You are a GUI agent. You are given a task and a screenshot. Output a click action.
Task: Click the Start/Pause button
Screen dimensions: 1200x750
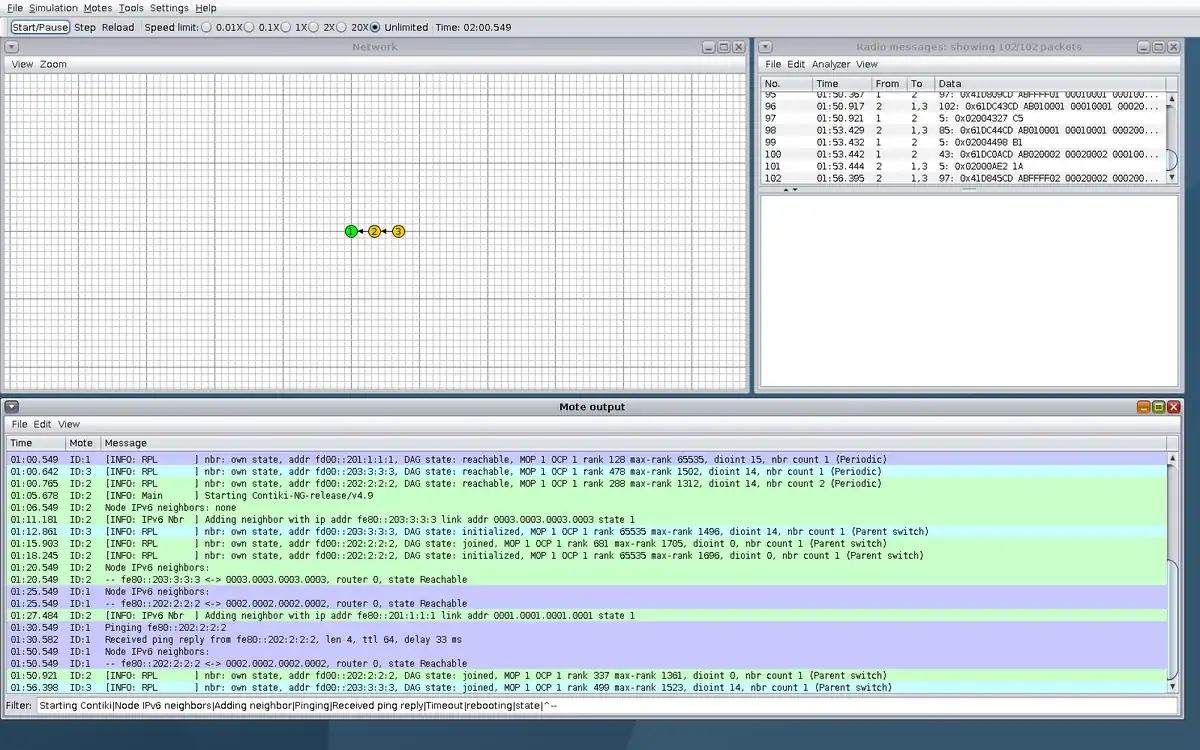point(40,27)
